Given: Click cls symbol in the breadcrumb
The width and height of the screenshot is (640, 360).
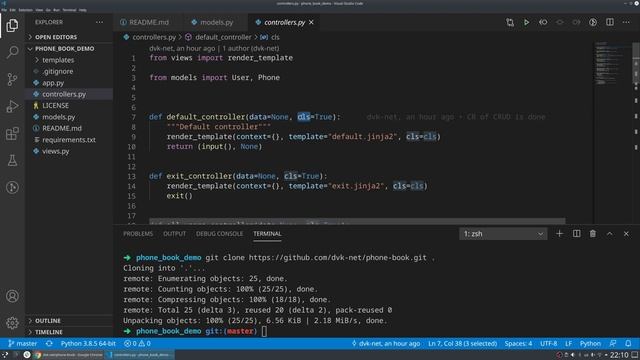Looking at the screenshot, I should coord(275,37).
